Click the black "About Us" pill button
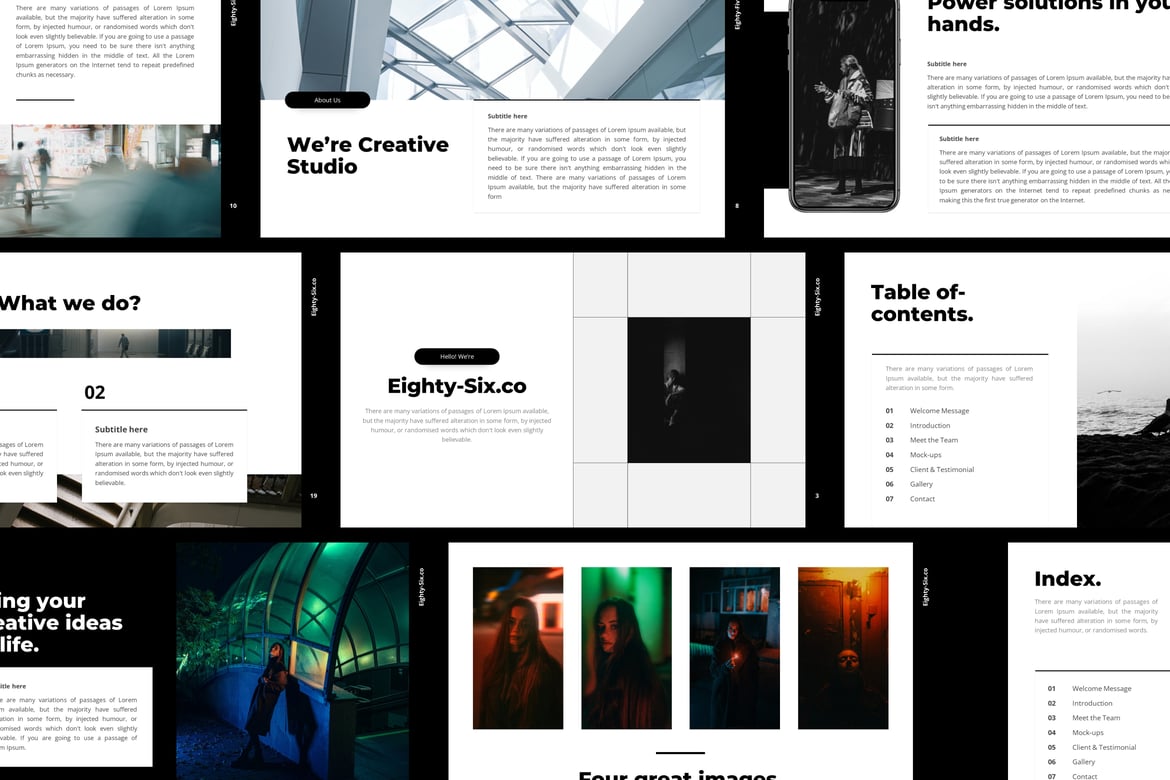The width and height of the screenshot is (1170, 780). coord(328,100)
